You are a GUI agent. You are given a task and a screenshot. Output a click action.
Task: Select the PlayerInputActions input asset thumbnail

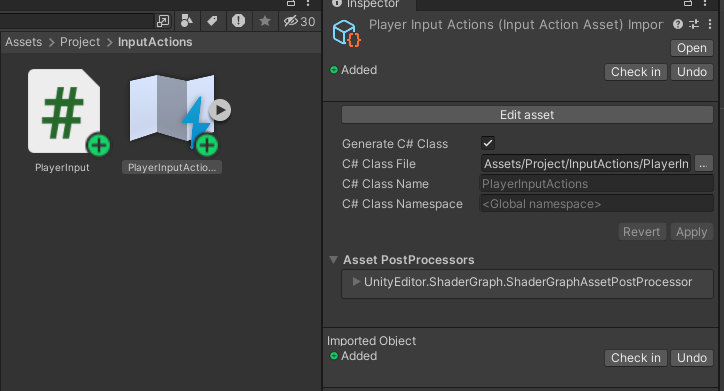tap(172, 111)
